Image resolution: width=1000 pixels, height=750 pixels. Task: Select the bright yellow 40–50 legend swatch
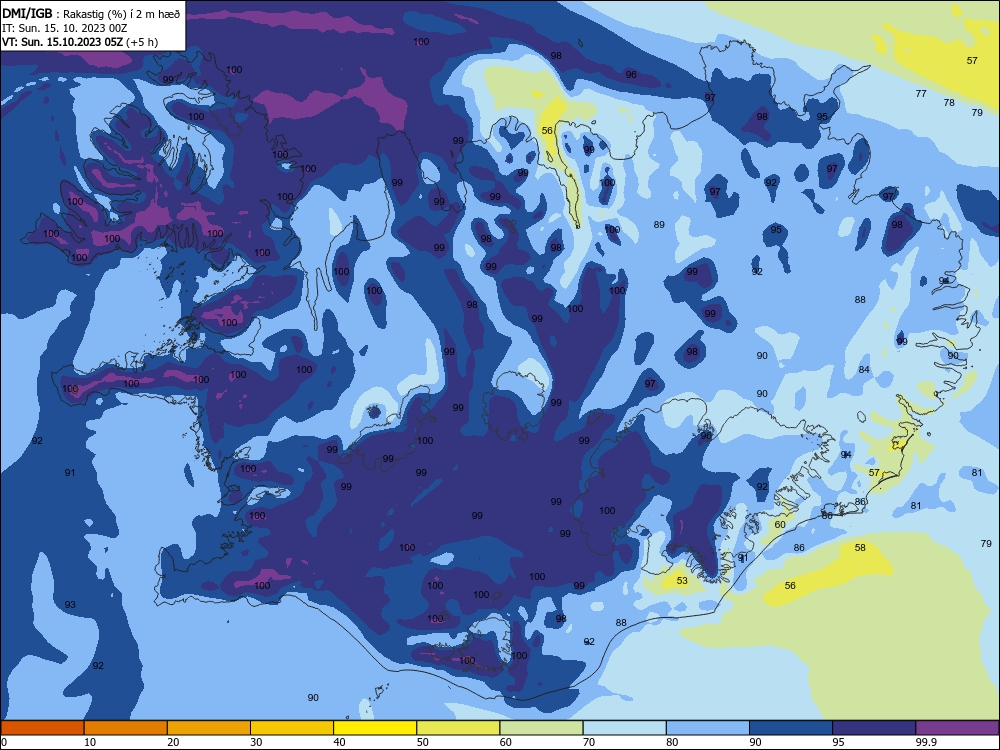tap(375, 728)
